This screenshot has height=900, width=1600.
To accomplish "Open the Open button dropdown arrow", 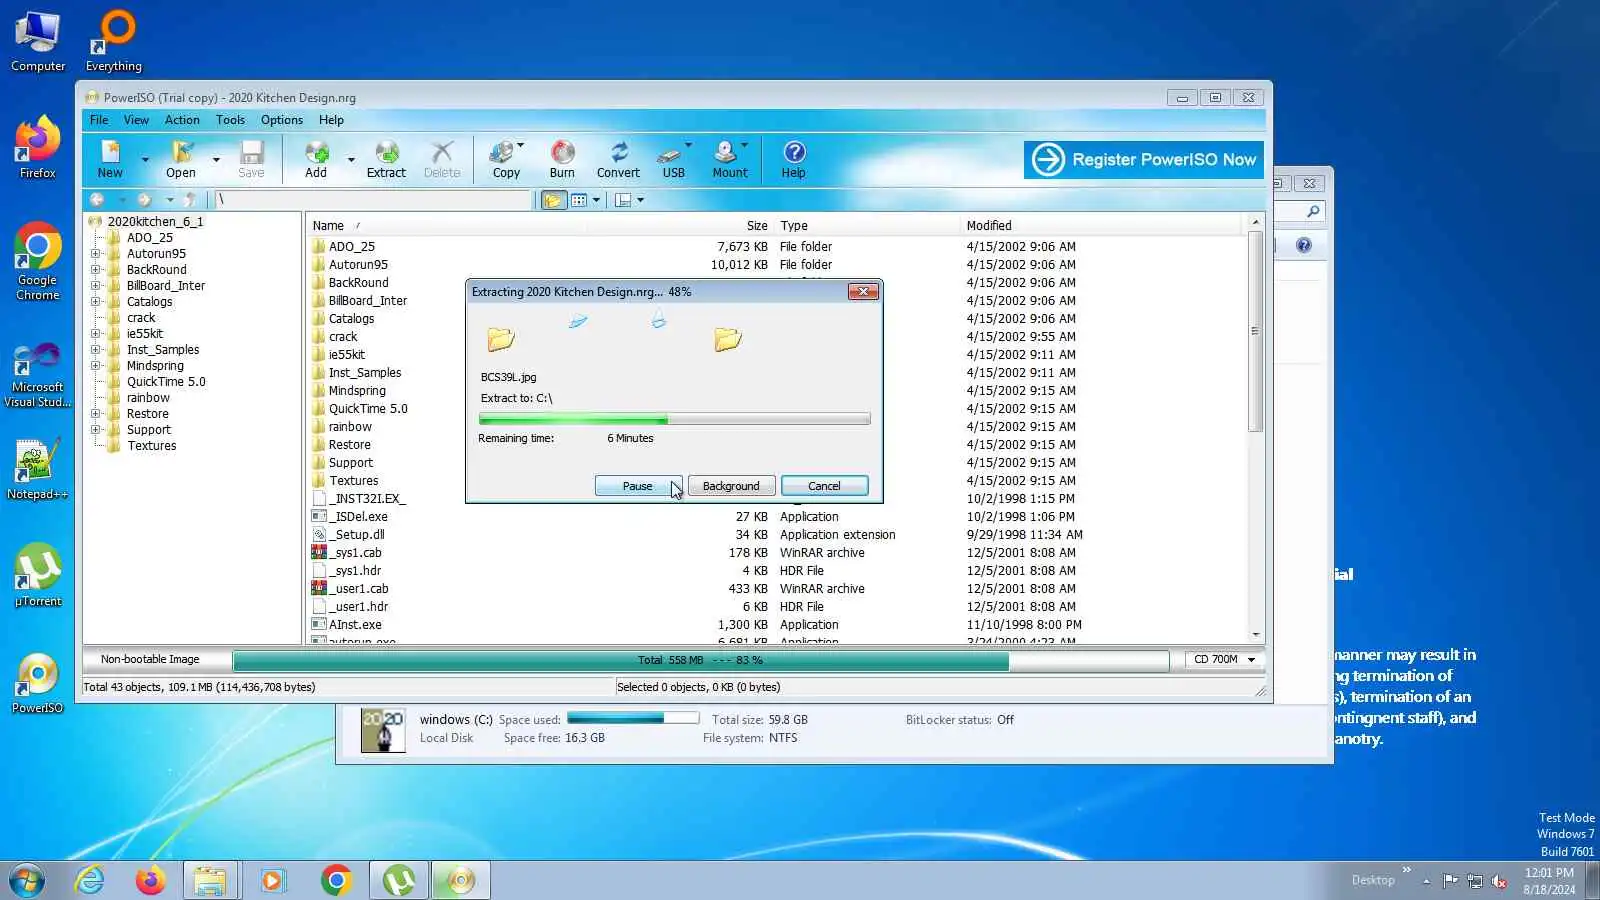I will point(216,160).
